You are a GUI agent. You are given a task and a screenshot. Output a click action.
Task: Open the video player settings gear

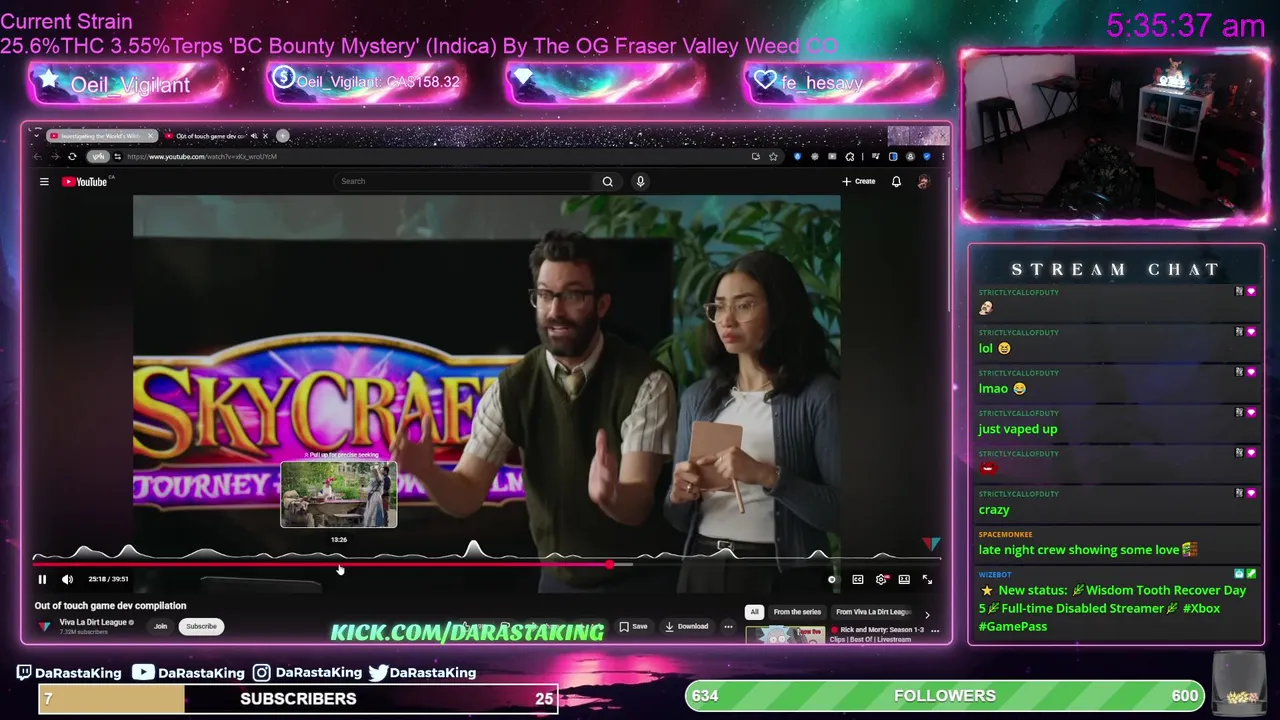881,579
